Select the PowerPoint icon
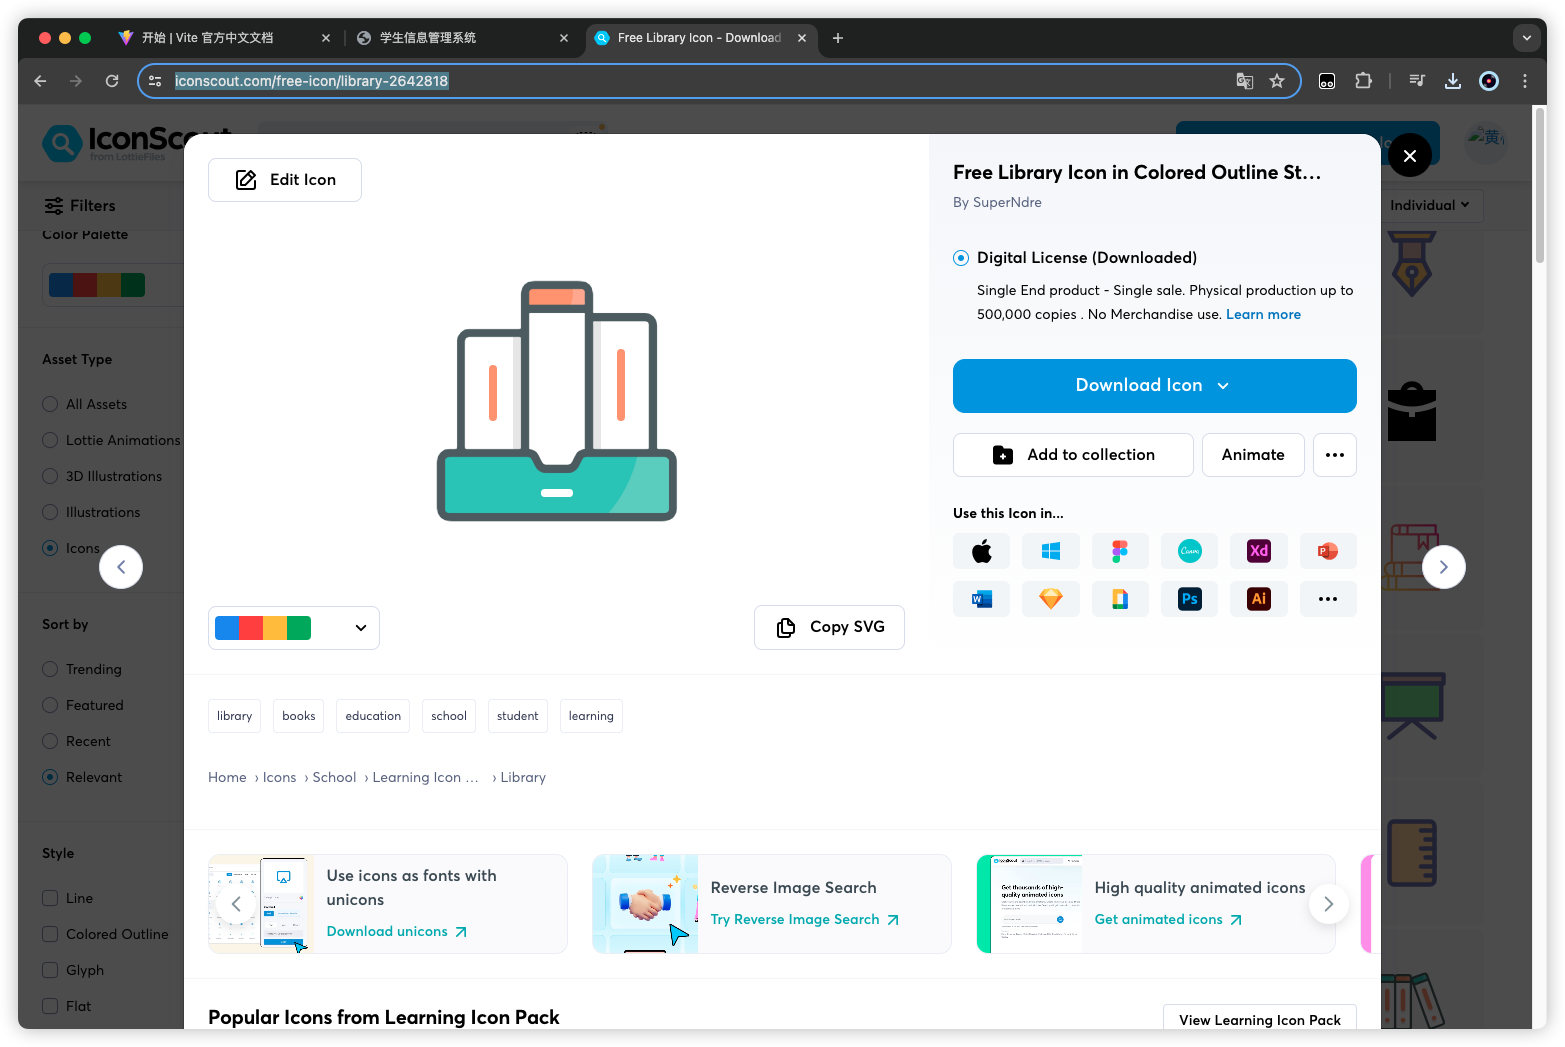 (x=1328, y=551)
